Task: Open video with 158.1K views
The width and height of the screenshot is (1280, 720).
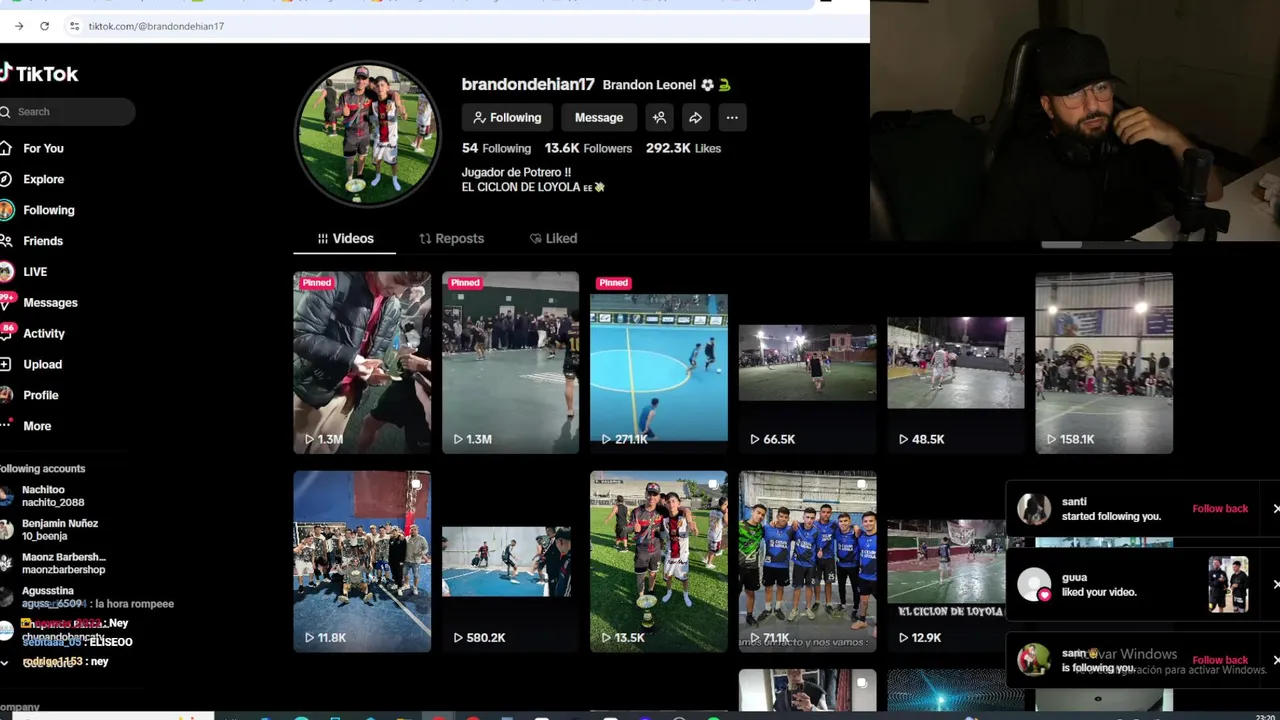Action: coord(1104,363)
